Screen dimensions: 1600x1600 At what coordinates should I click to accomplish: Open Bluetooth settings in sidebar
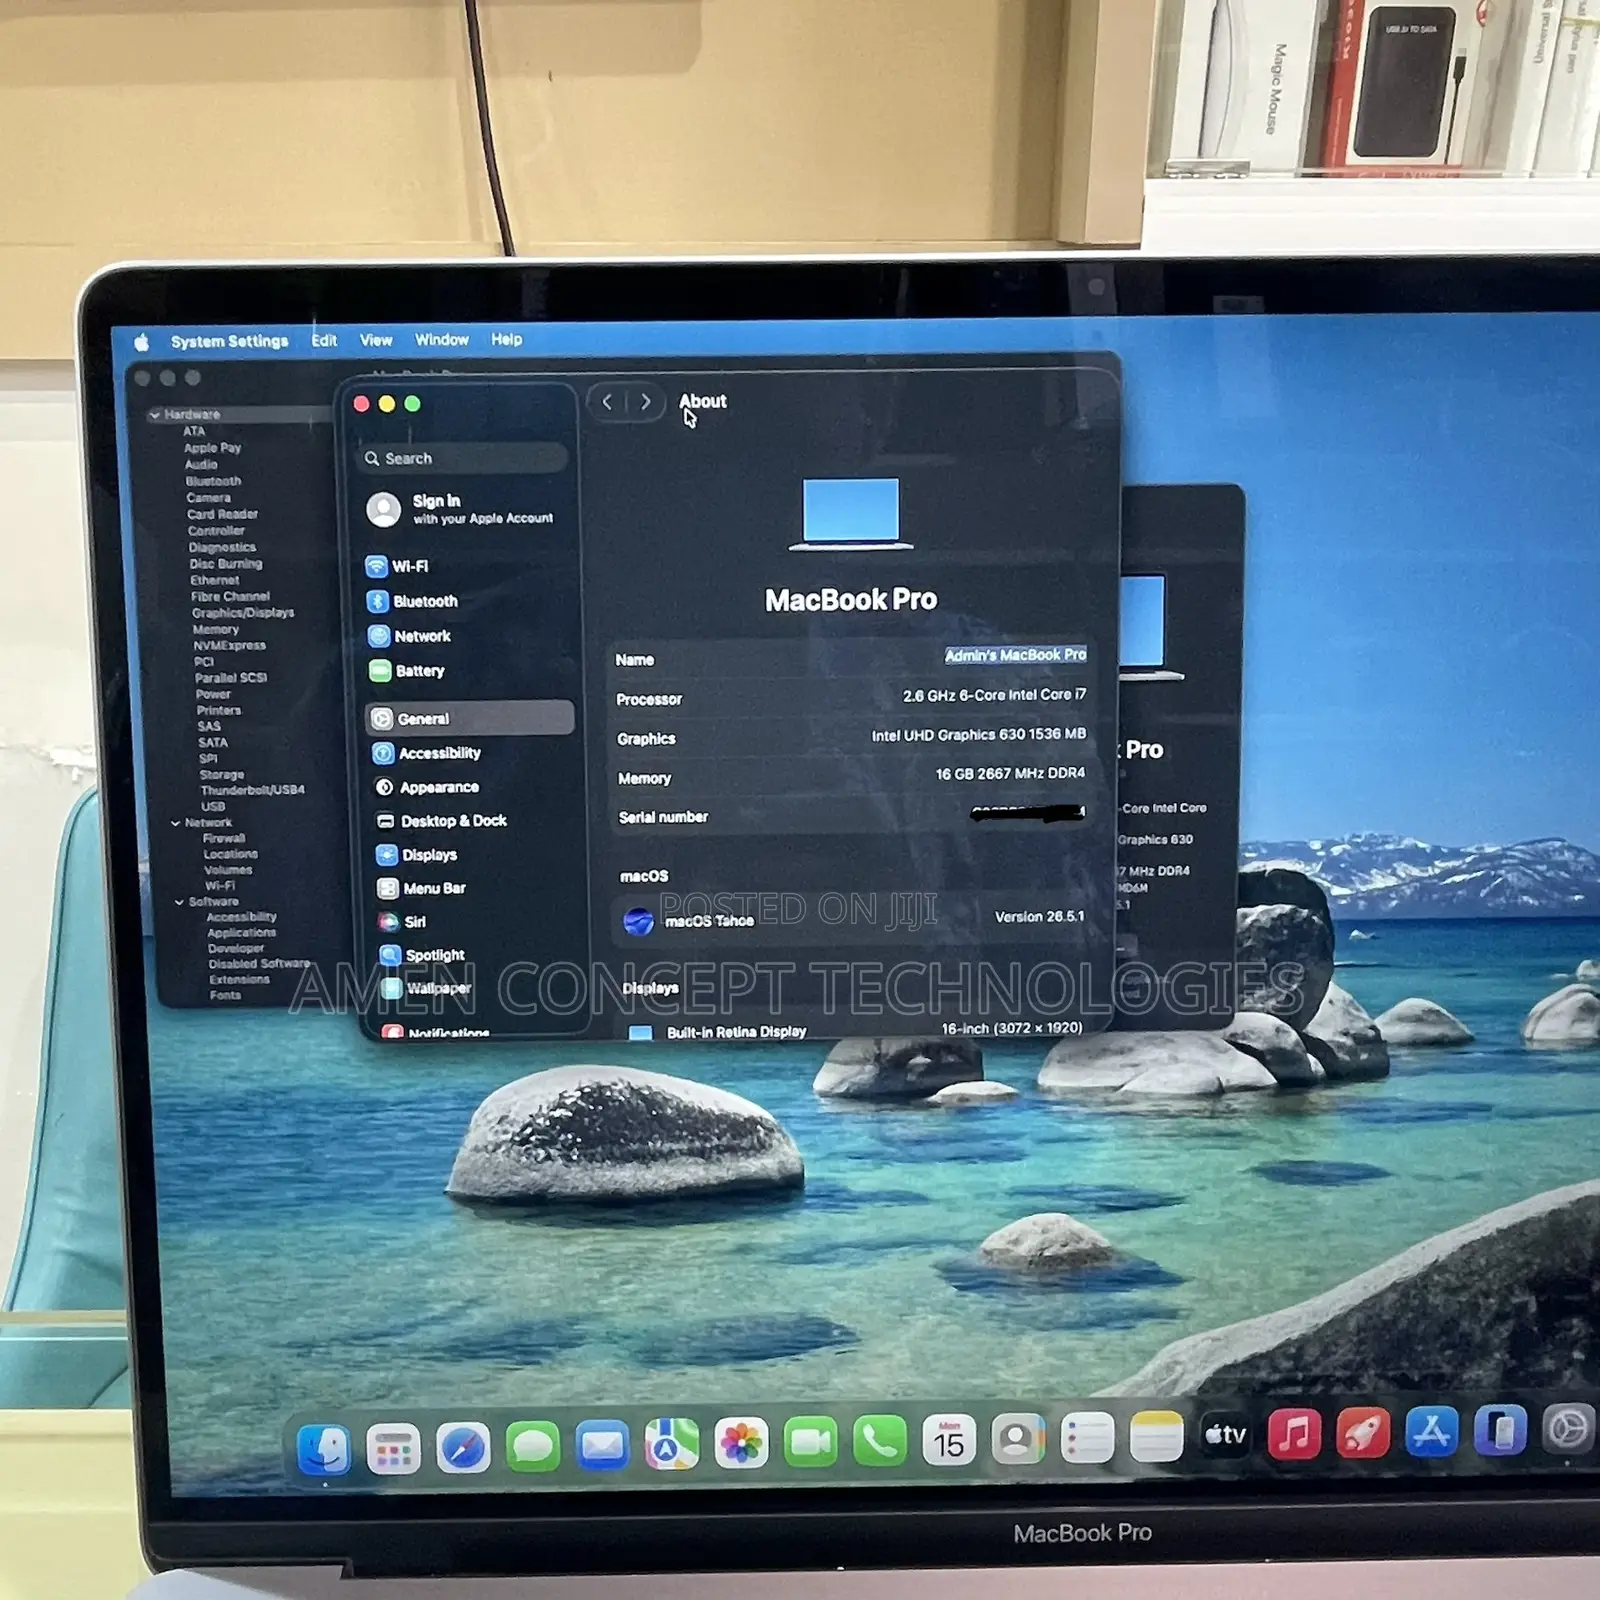[x=412, y=601]
